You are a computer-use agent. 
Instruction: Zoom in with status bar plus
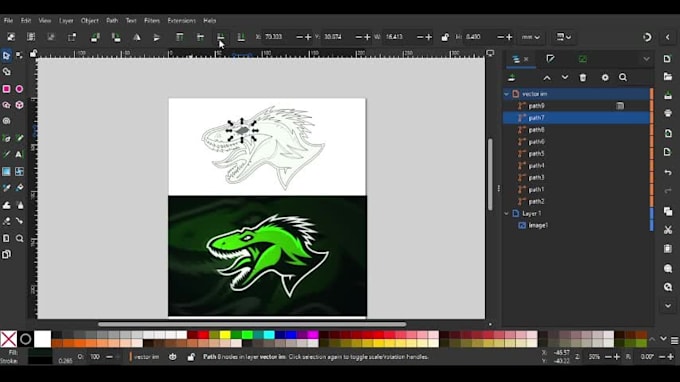pyautogui.click(x=617, y=357)
